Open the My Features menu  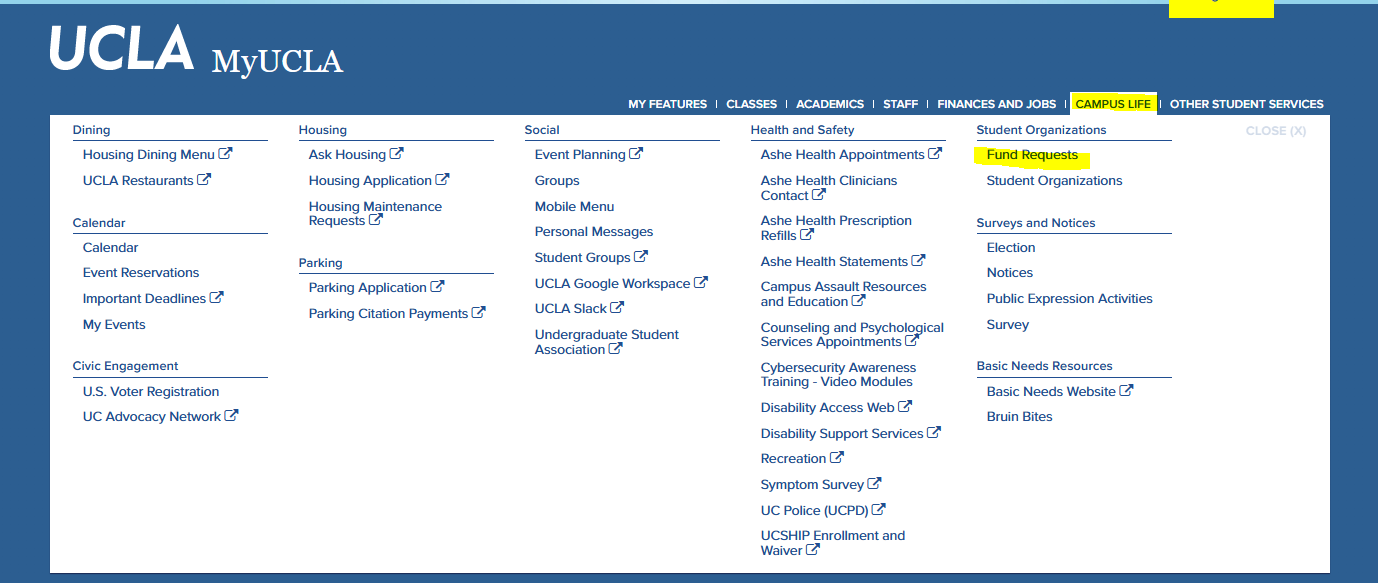click(667, 104)
